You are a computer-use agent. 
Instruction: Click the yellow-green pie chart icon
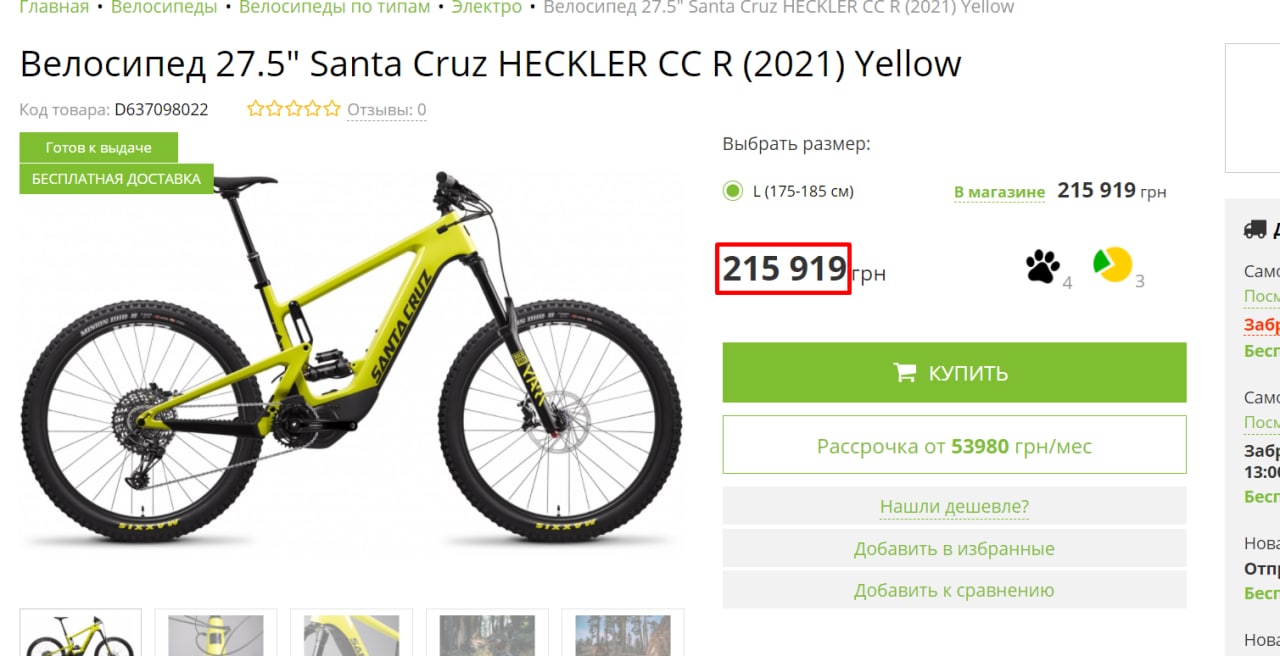1112,264
